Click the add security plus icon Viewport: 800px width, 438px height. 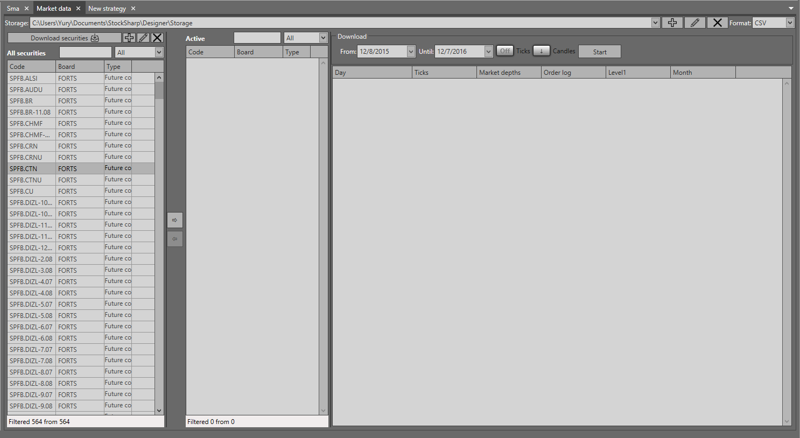tap(129, 38)
